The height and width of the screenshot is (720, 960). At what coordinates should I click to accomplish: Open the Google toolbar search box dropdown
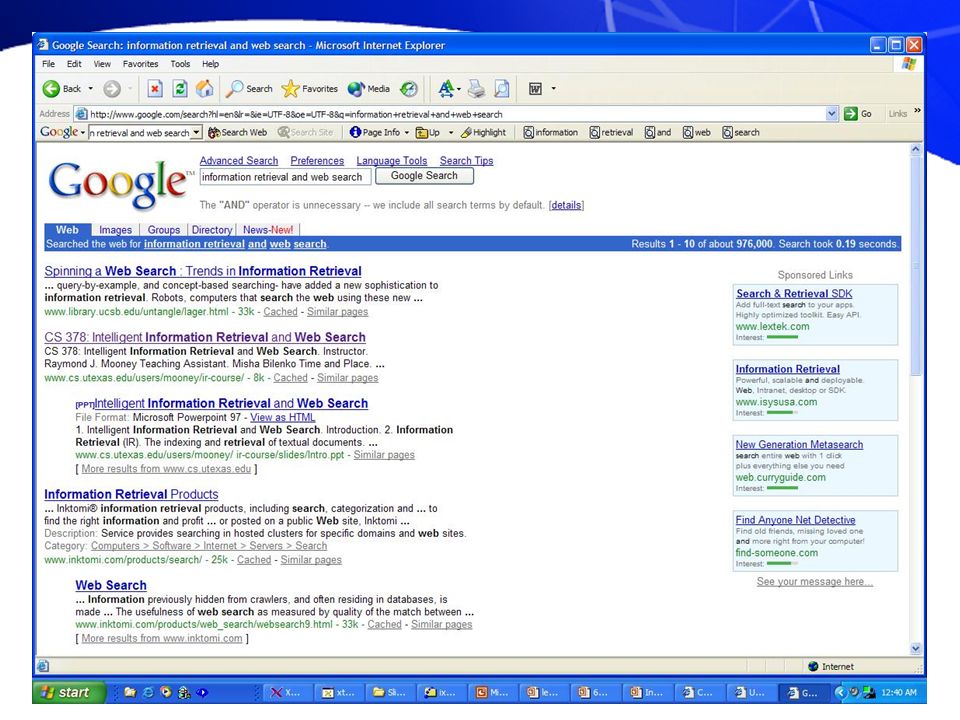pos(196,132)
